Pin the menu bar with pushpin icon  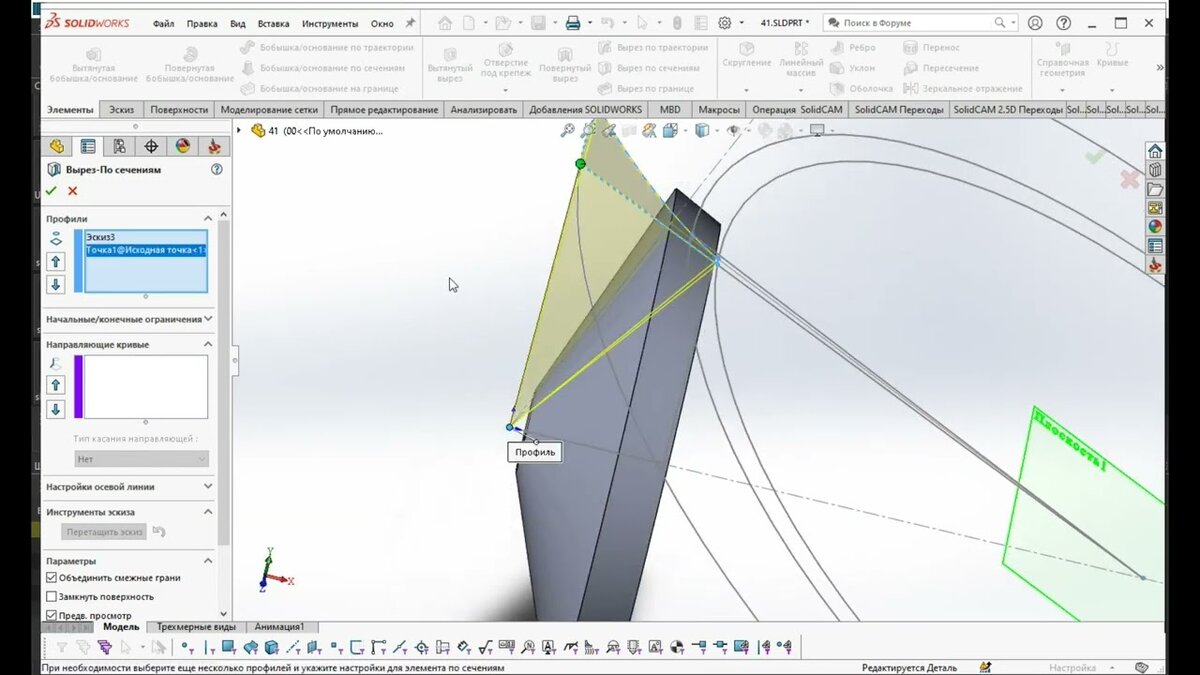pyautogui.click(x=410, y=23)
